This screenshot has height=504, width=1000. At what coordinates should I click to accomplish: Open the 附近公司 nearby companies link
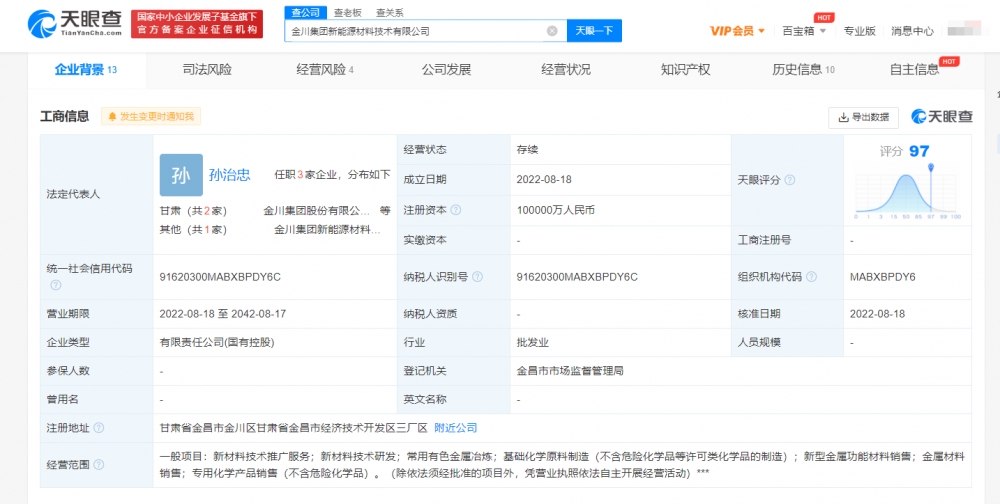tap(455, 428)
